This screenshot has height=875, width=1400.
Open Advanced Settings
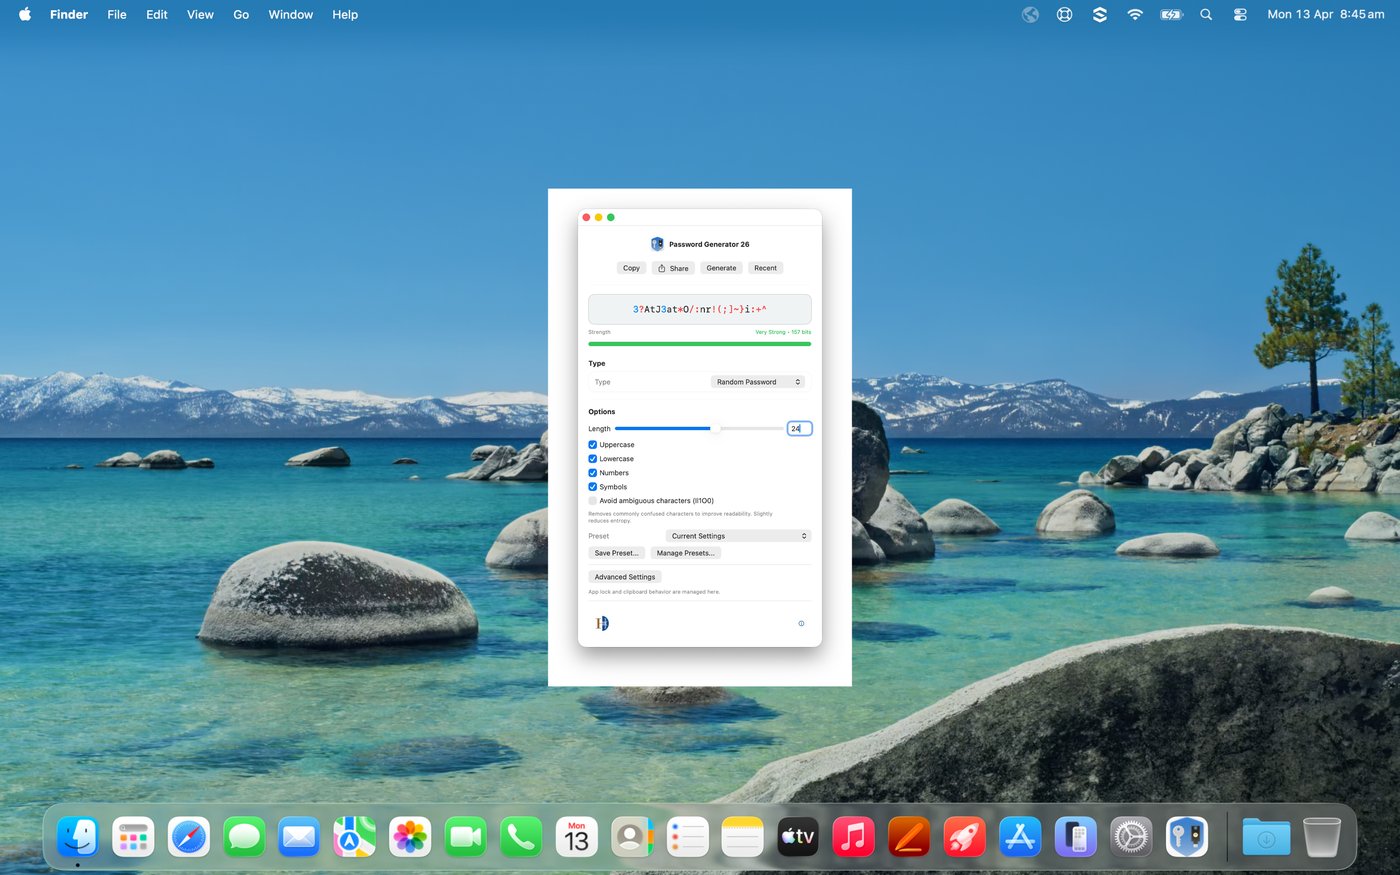[x=625, y=577]
